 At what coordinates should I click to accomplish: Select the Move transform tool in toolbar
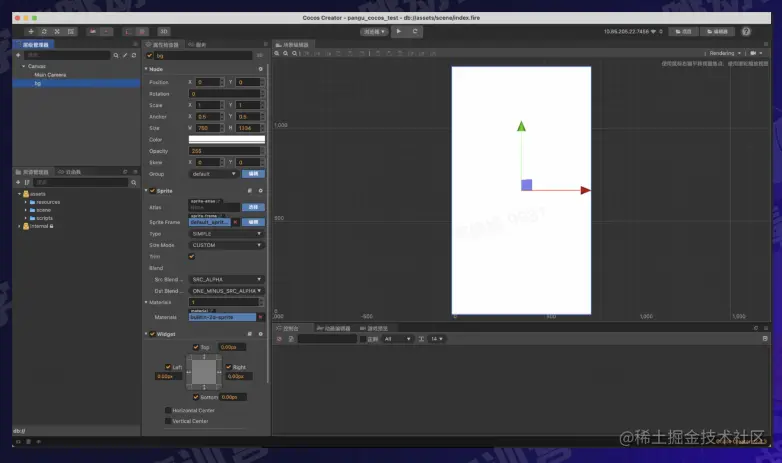coord(31,31)
